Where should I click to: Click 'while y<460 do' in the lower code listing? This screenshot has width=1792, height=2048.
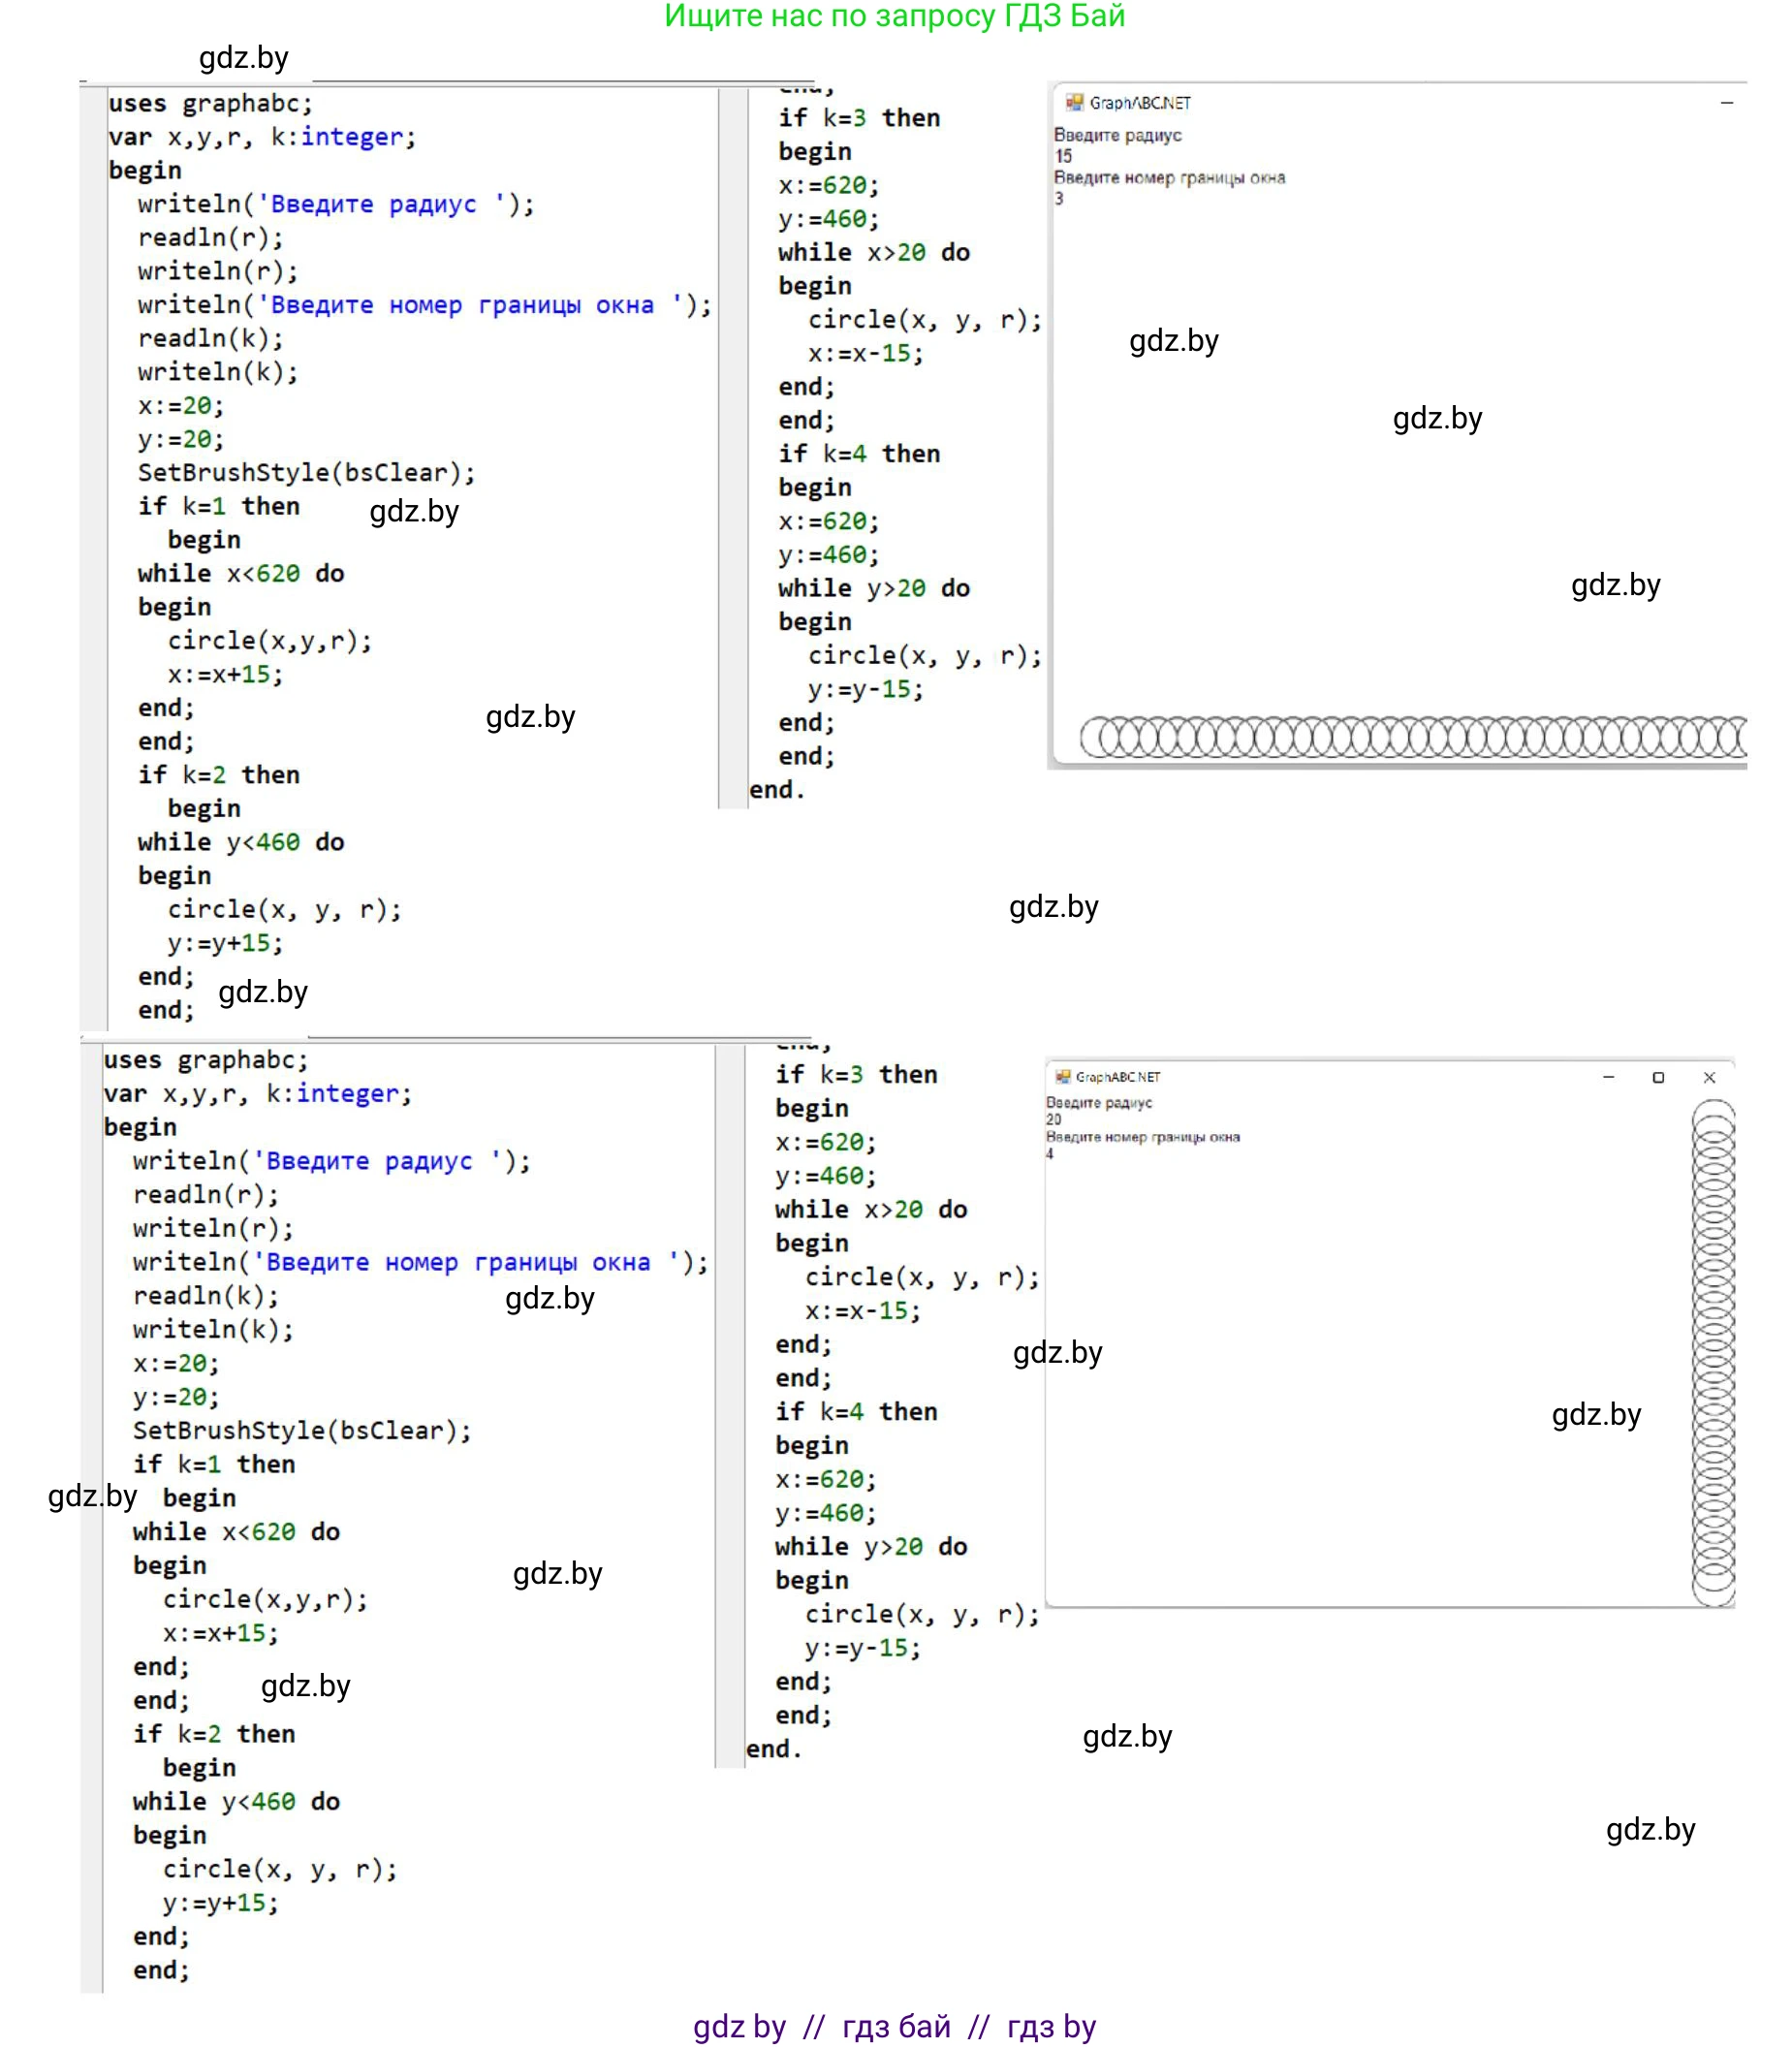point(236,1801)
